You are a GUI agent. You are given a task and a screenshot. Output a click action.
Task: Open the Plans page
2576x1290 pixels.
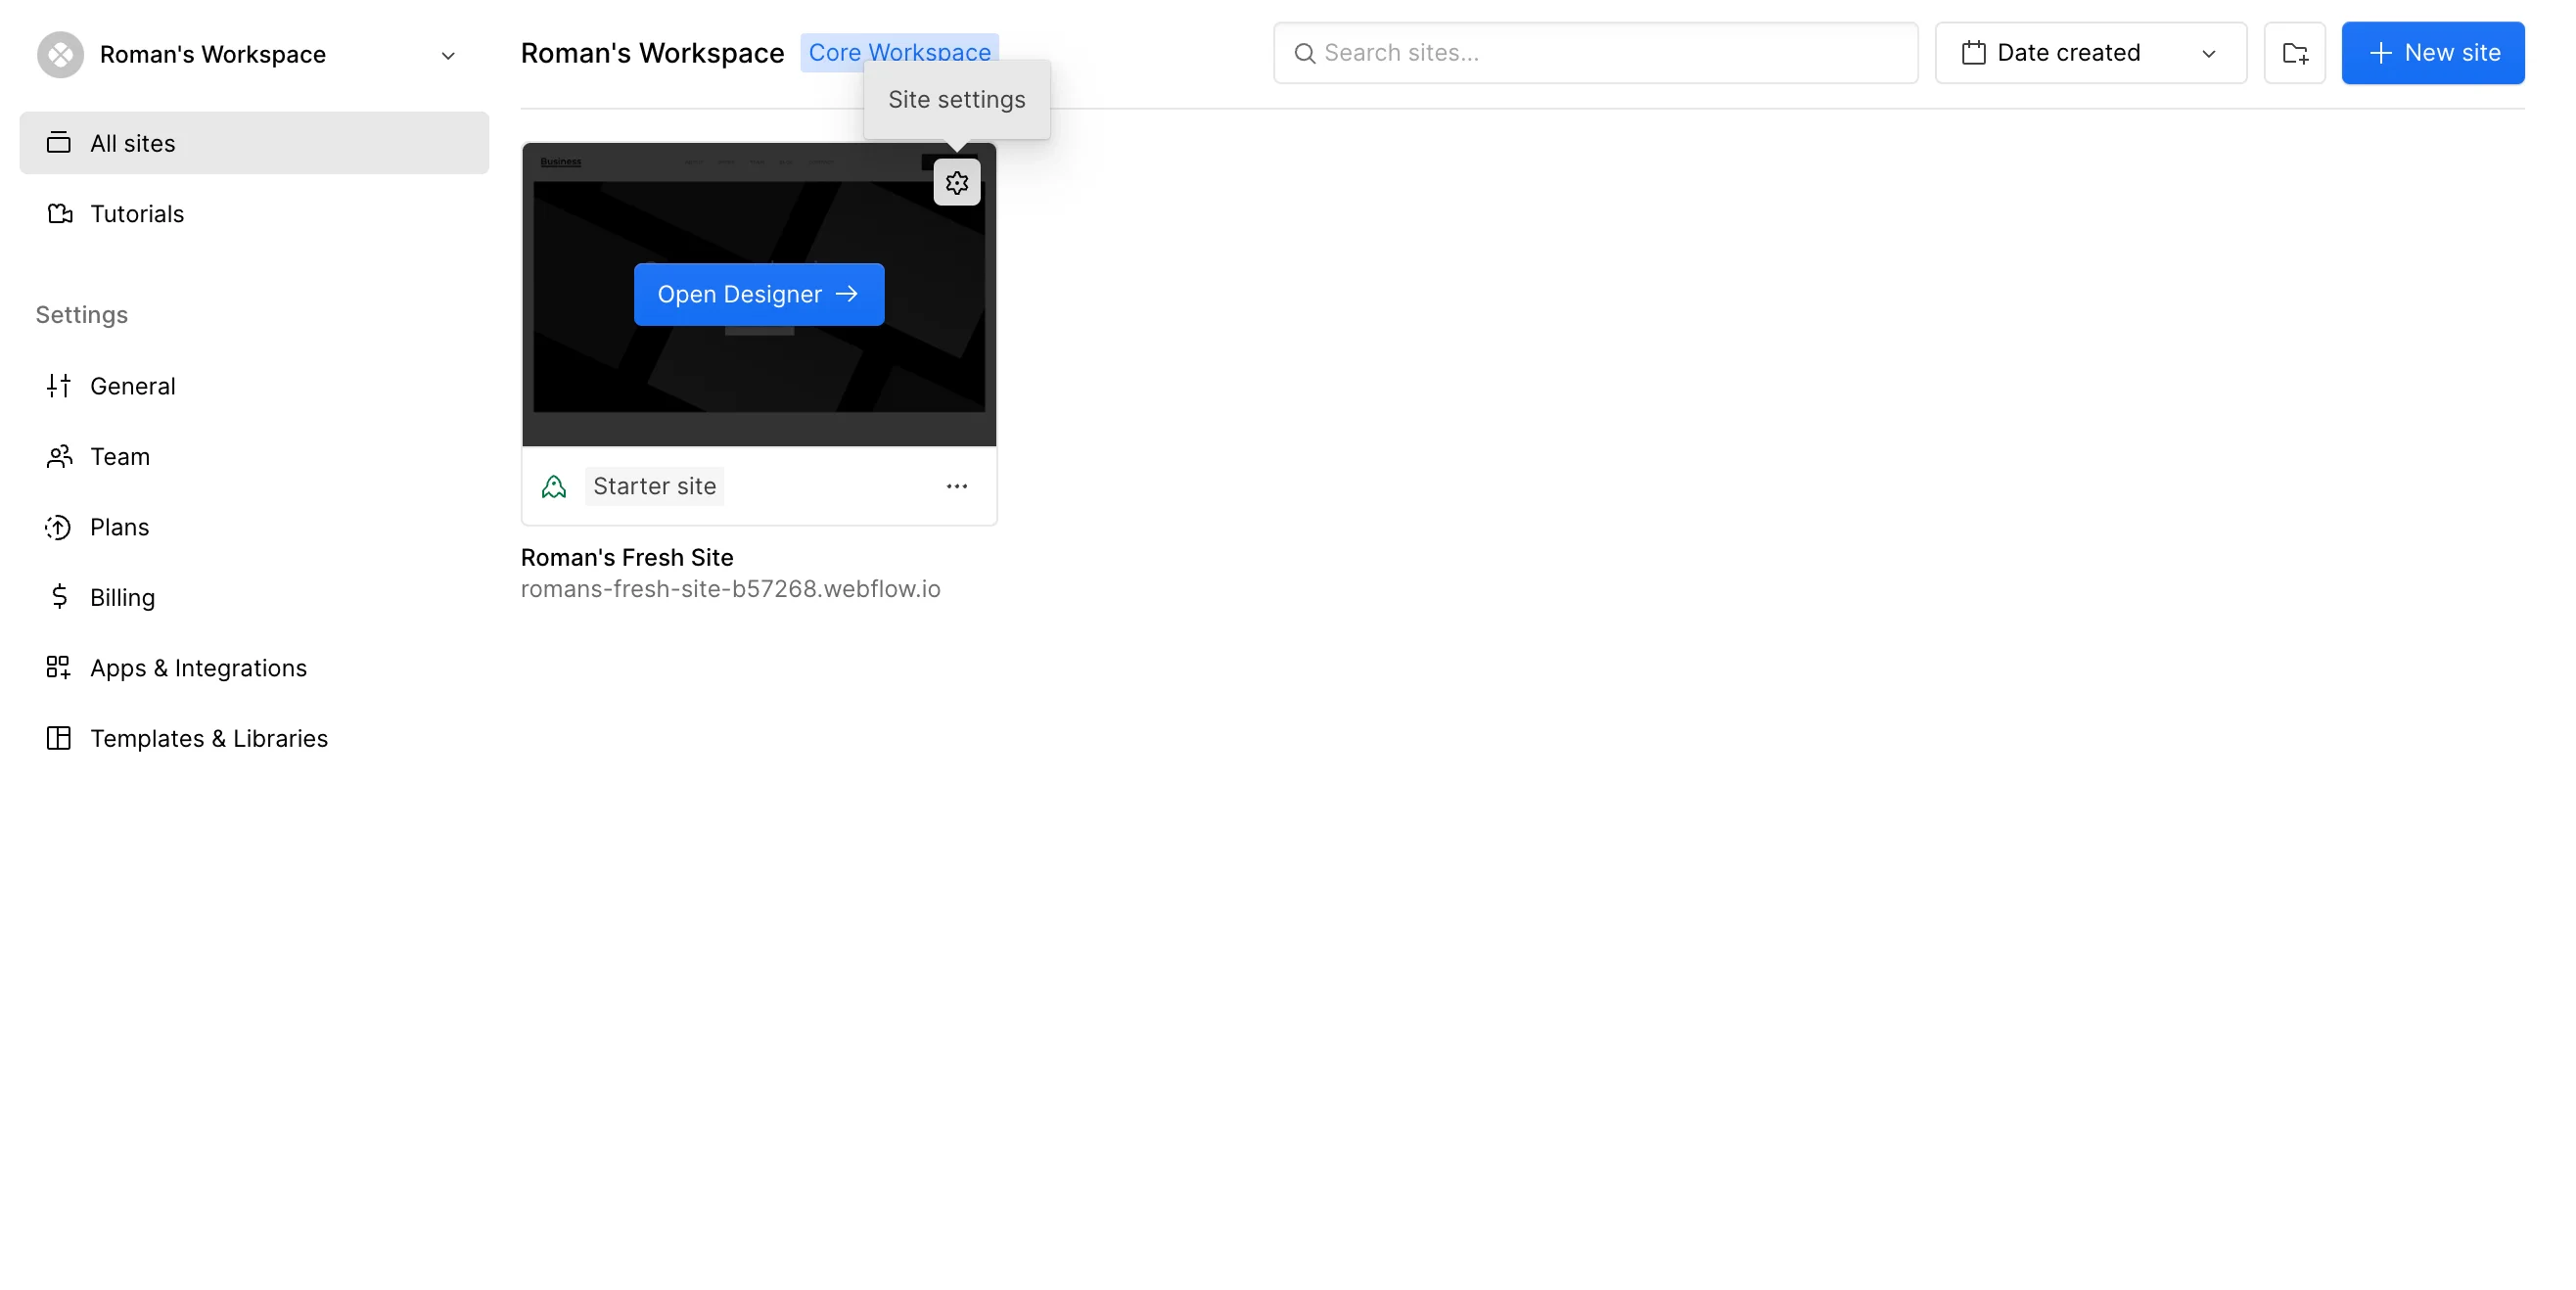[x=254, y=527]
